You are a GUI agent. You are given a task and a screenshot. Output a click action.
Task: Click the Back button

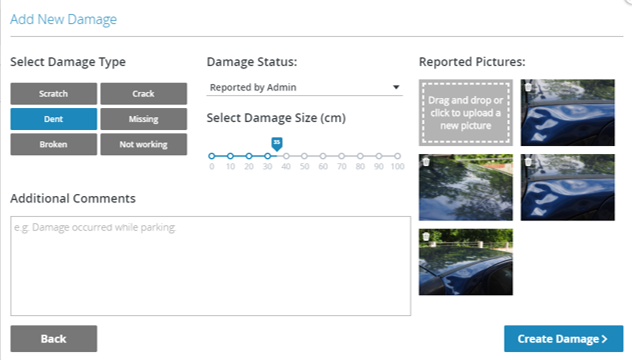pos(54,339)
